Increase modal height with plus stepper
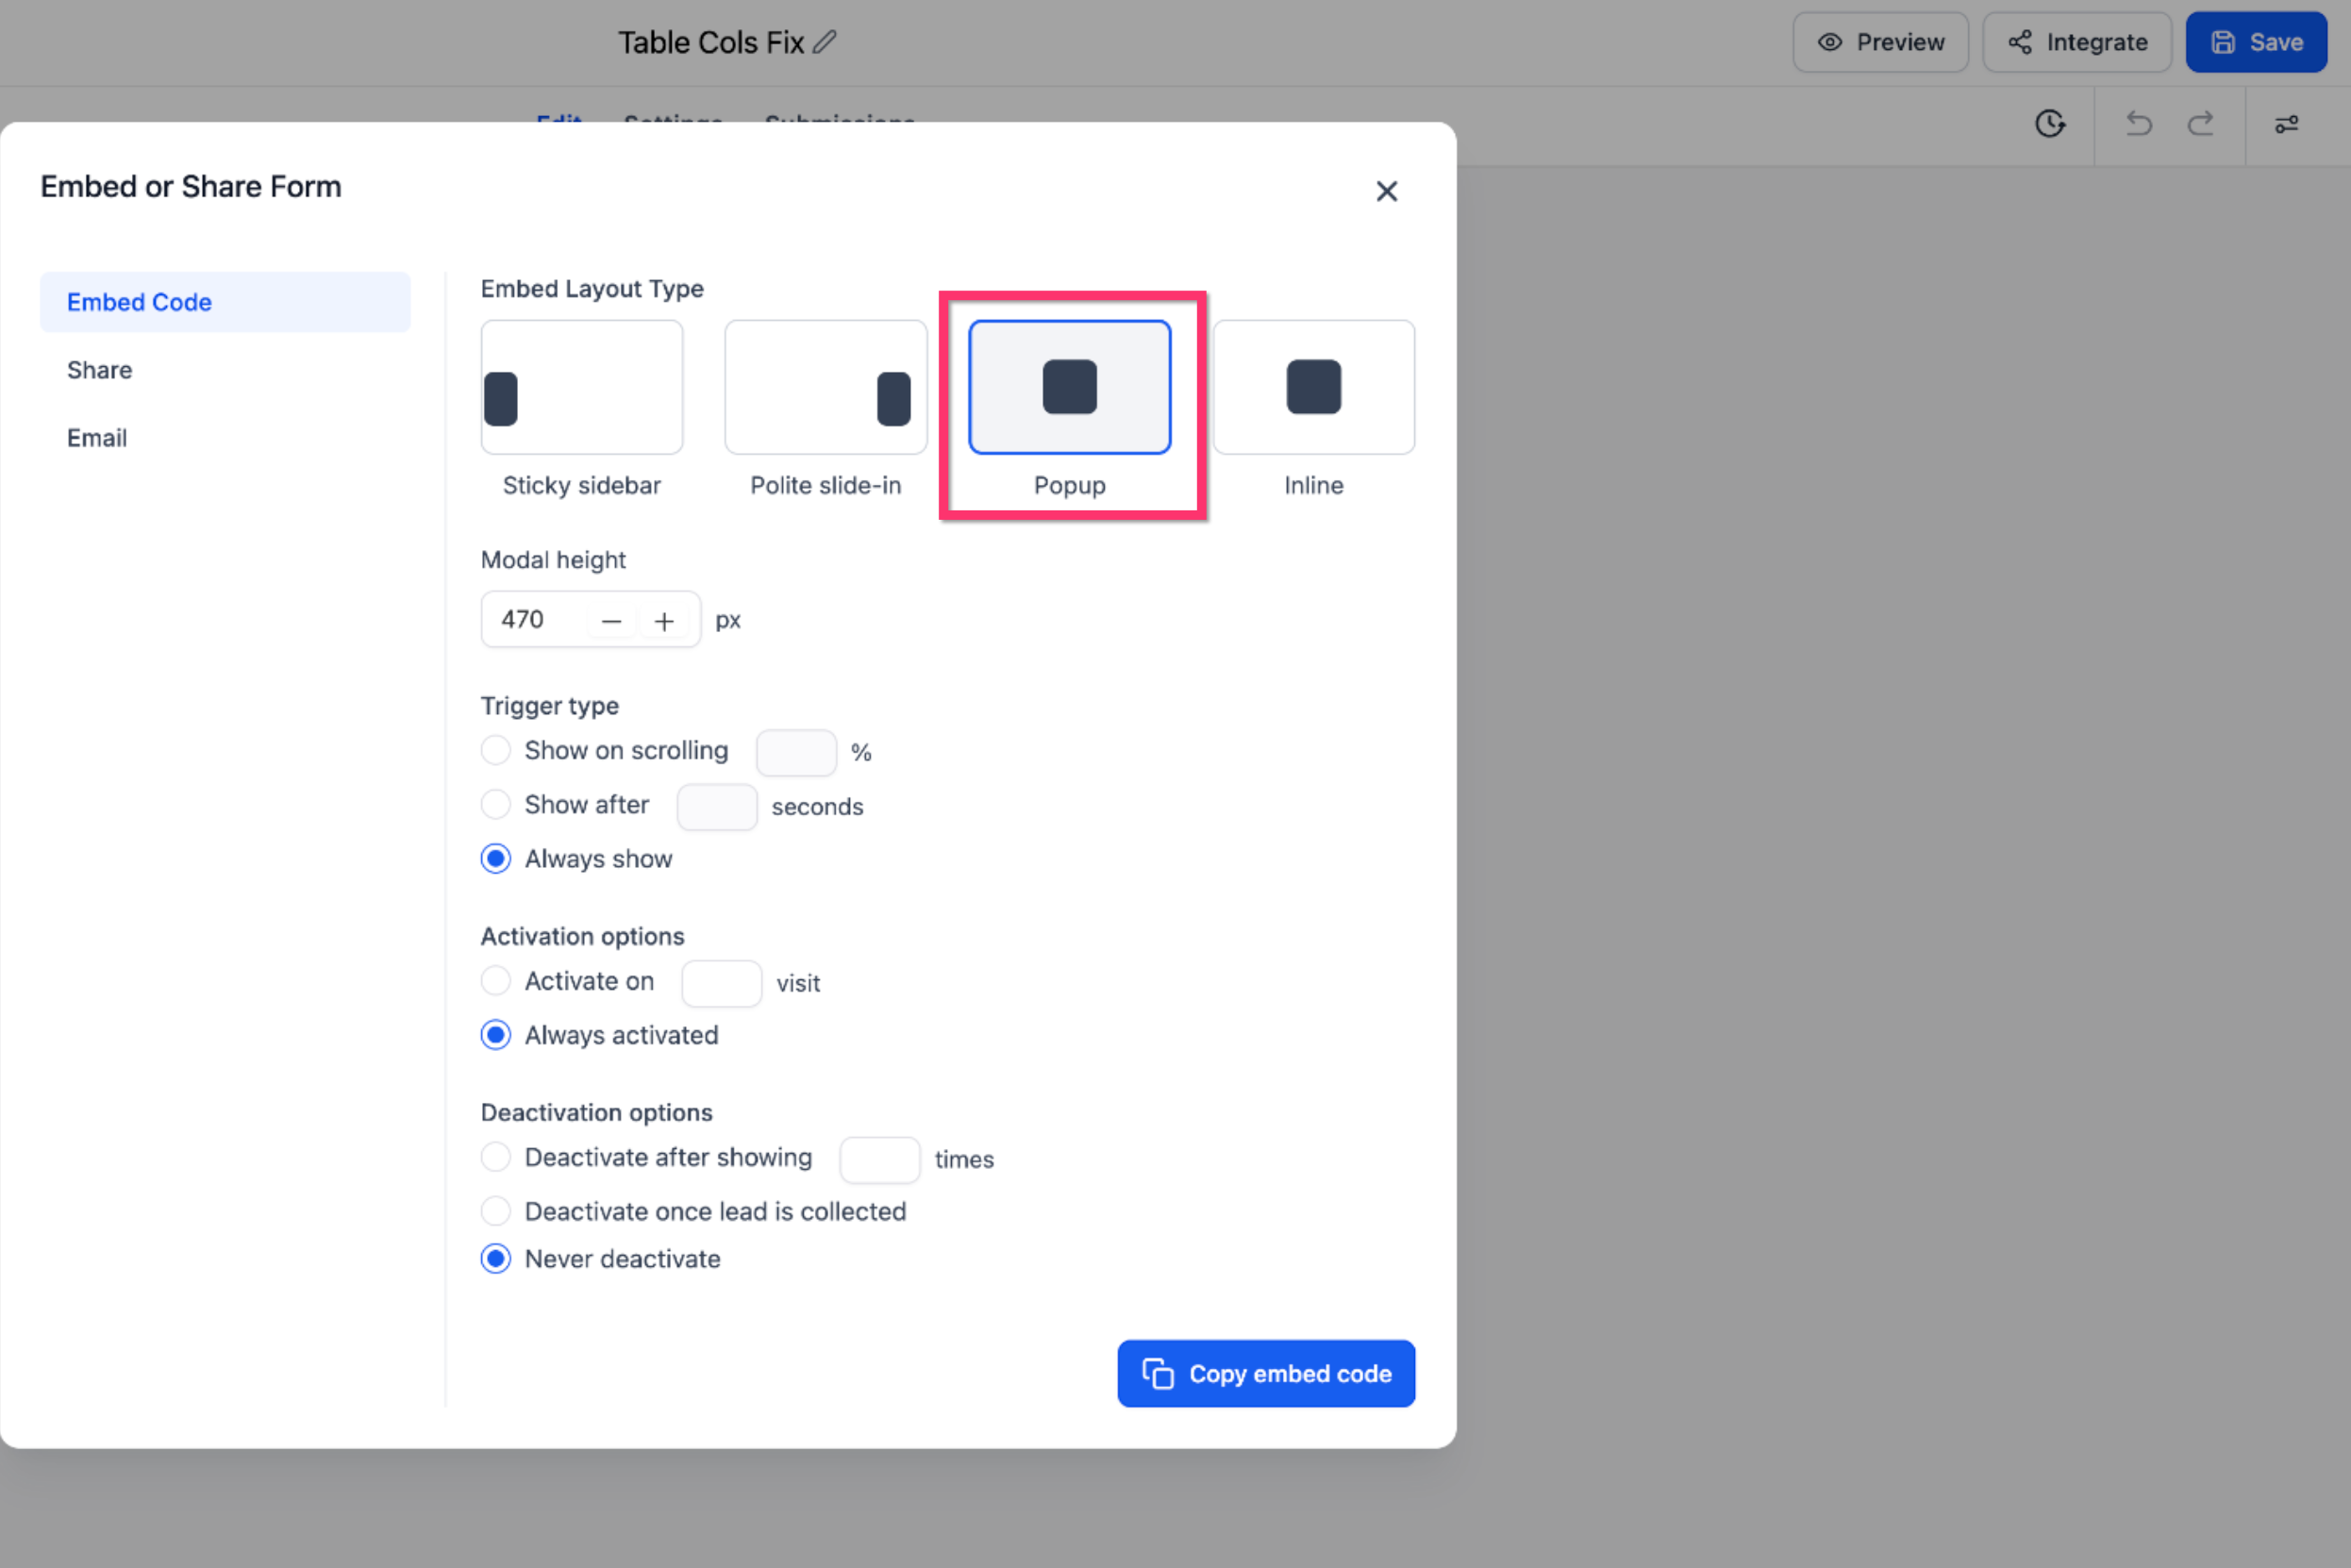 click(x=664, y=621)
